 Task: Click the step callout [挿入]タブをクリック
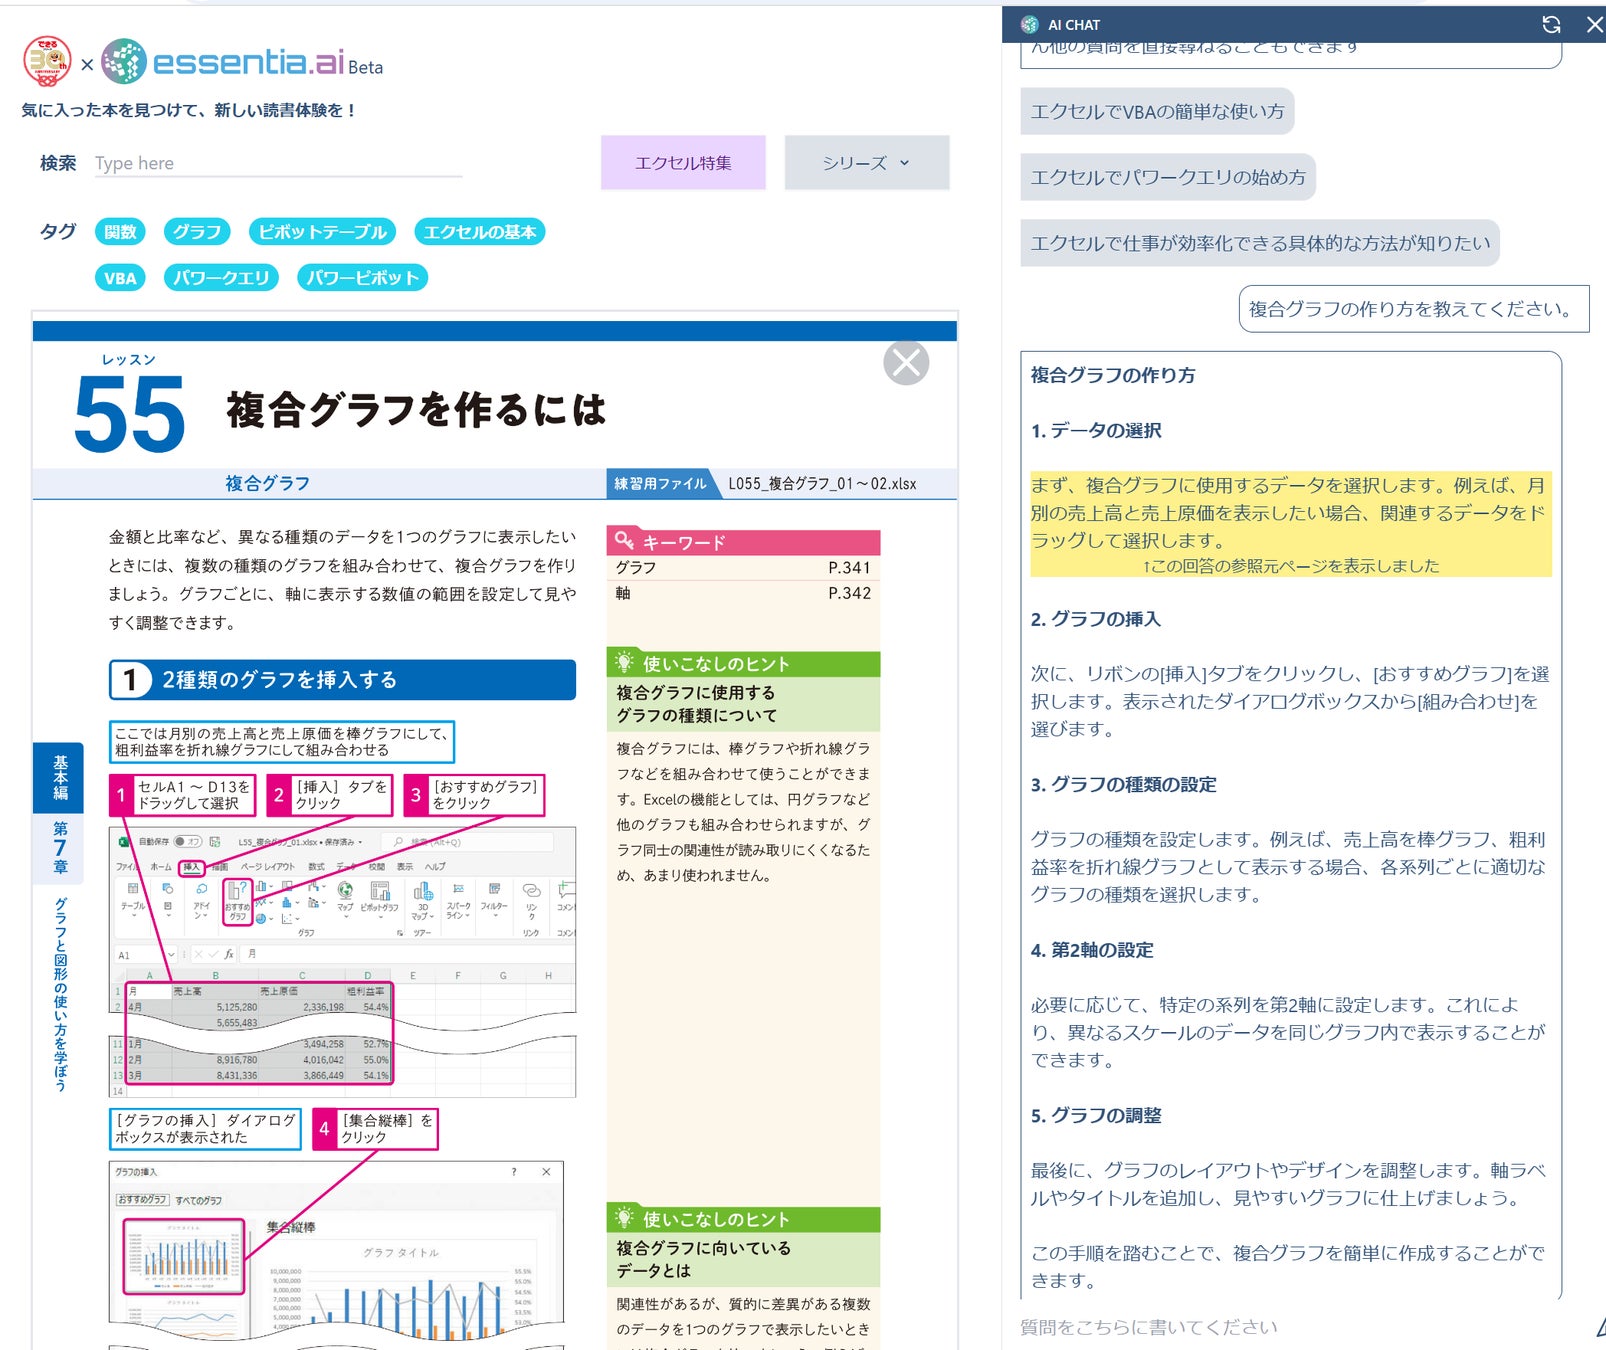(x=330, y=795)
